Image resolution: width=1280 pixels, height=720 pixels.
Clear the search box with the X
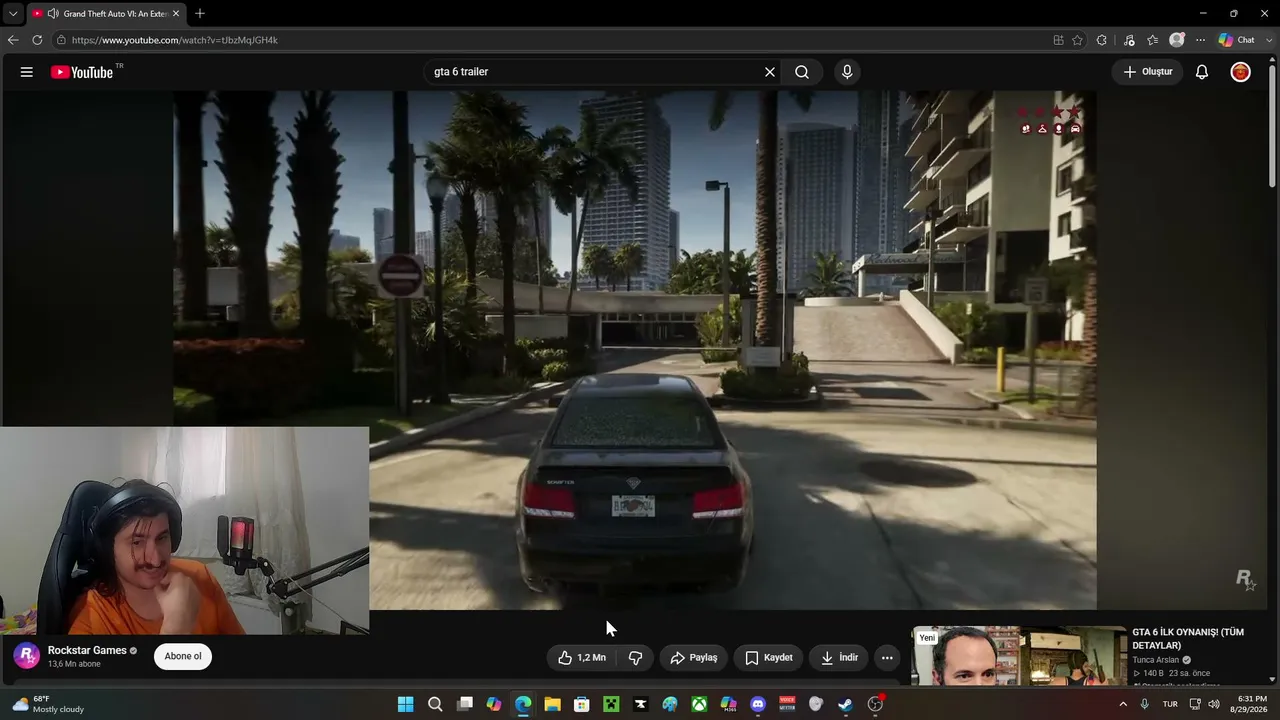tap(770, 72)
